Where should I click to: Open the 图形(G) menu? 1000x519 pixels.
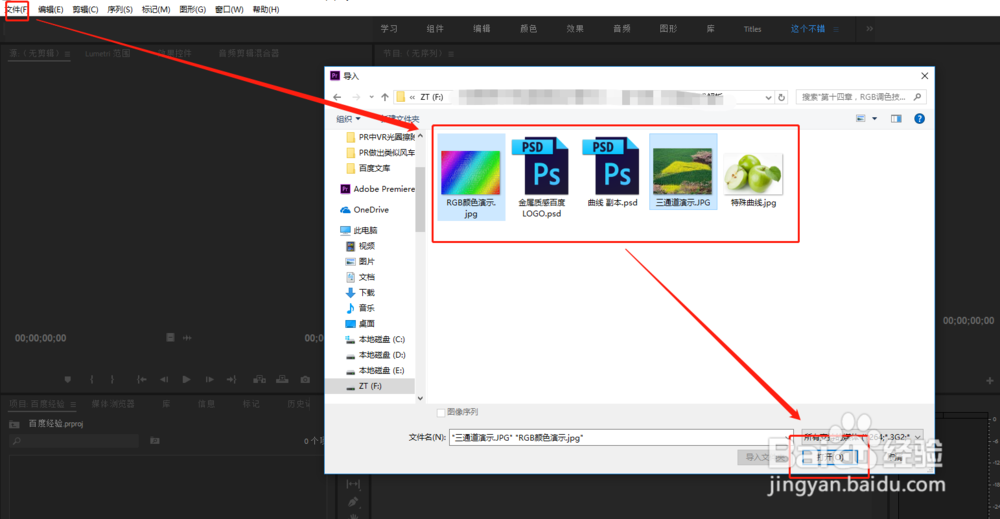(193, 10)
